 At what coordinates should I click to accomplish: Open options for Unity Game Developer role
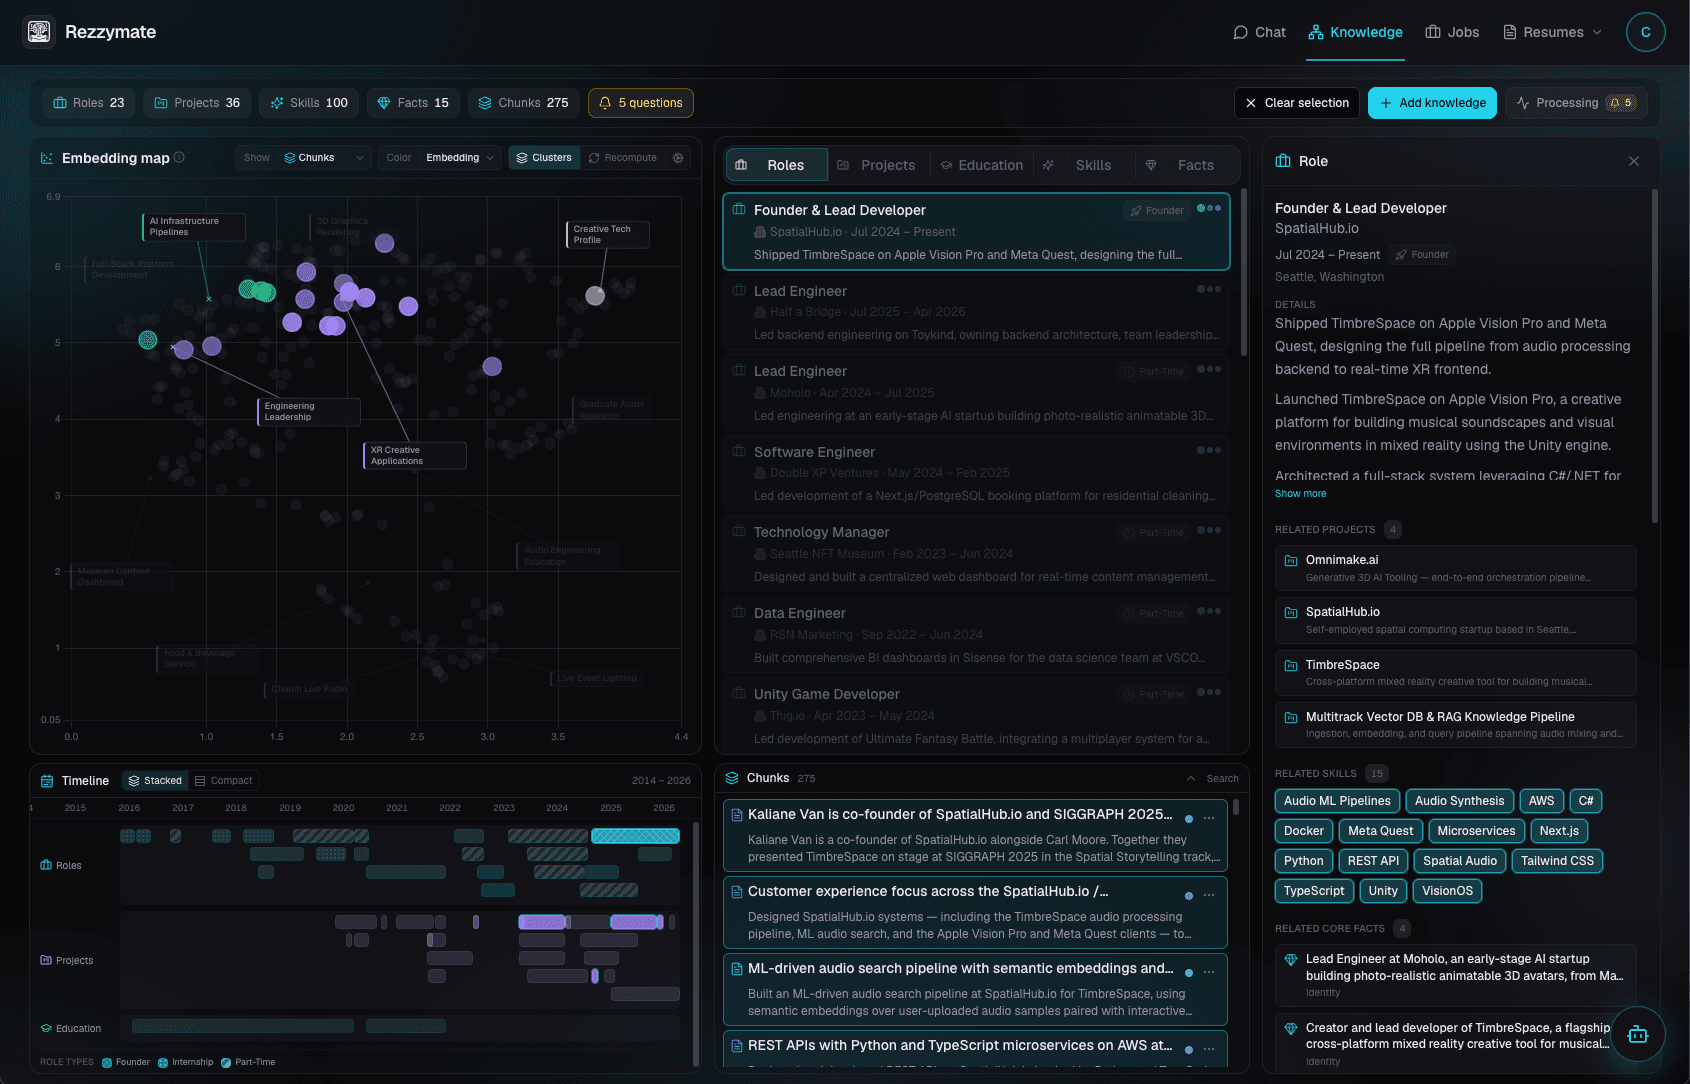point(1209,692)
